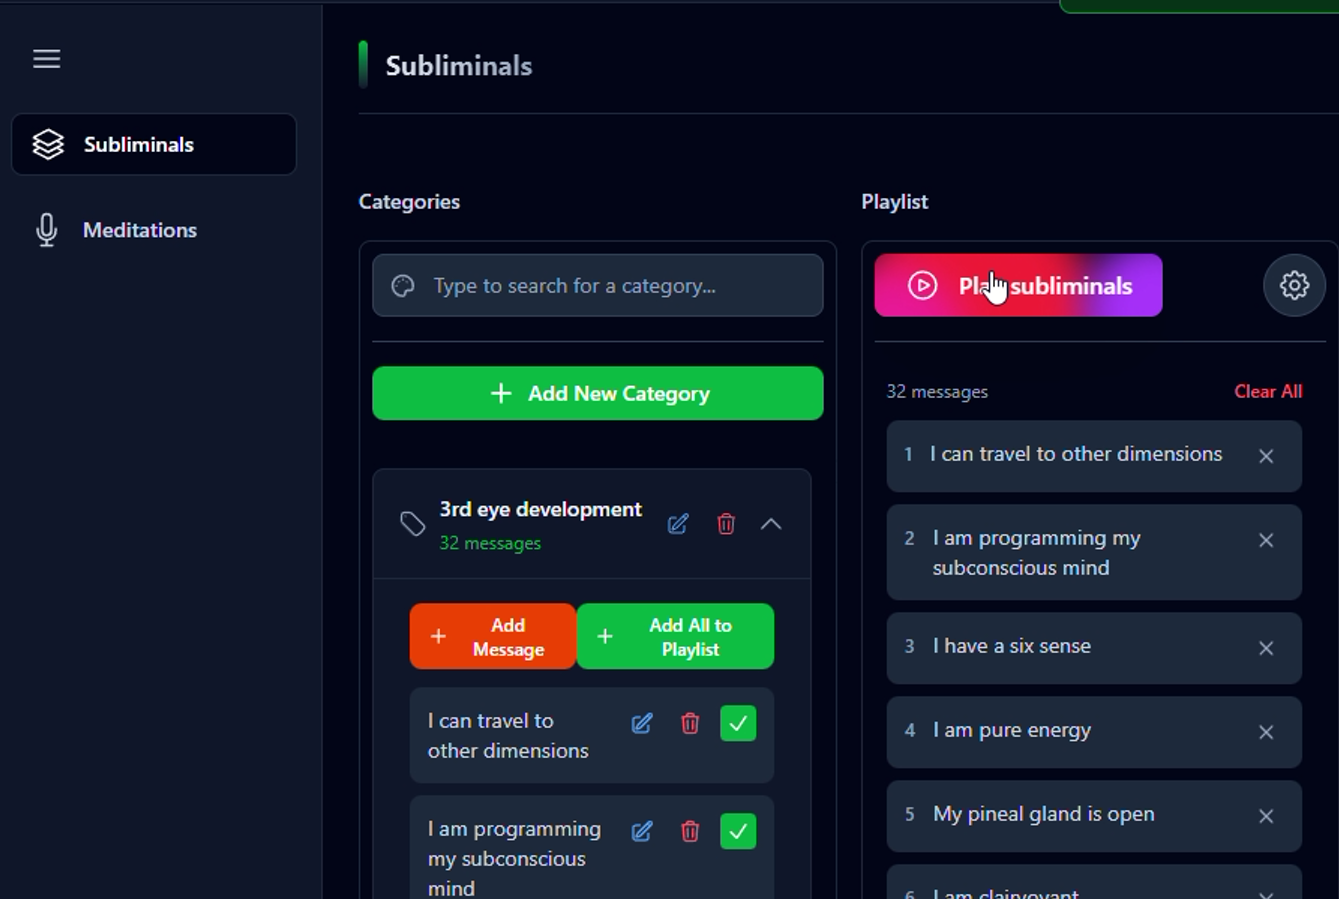
Task: Remove "My pineal gland is open" from playlist
Action: coord(1266,816)
